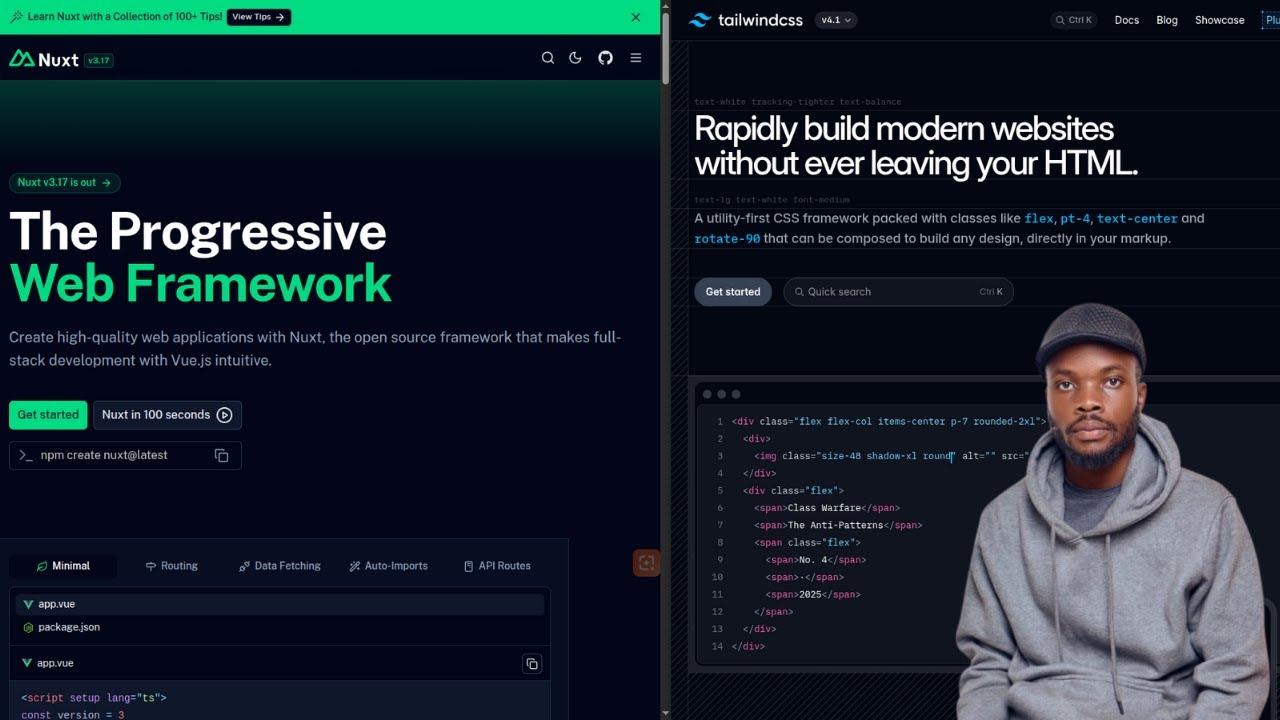Open the 'Nuxt v3.17 is out' announcement
The width and height of the screenshot is (1280, 720).
pos(65,183)
